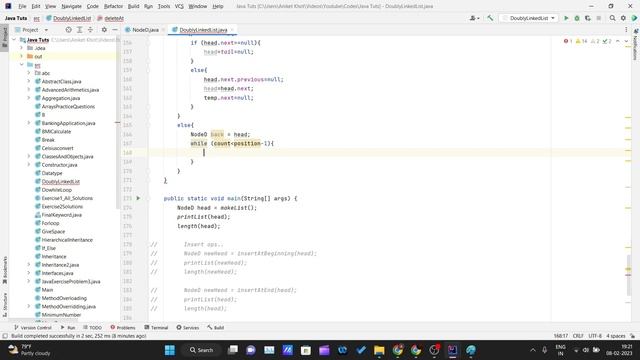Click select opened file target icon
The image size is (640, 360).
(x=69, y=30)
